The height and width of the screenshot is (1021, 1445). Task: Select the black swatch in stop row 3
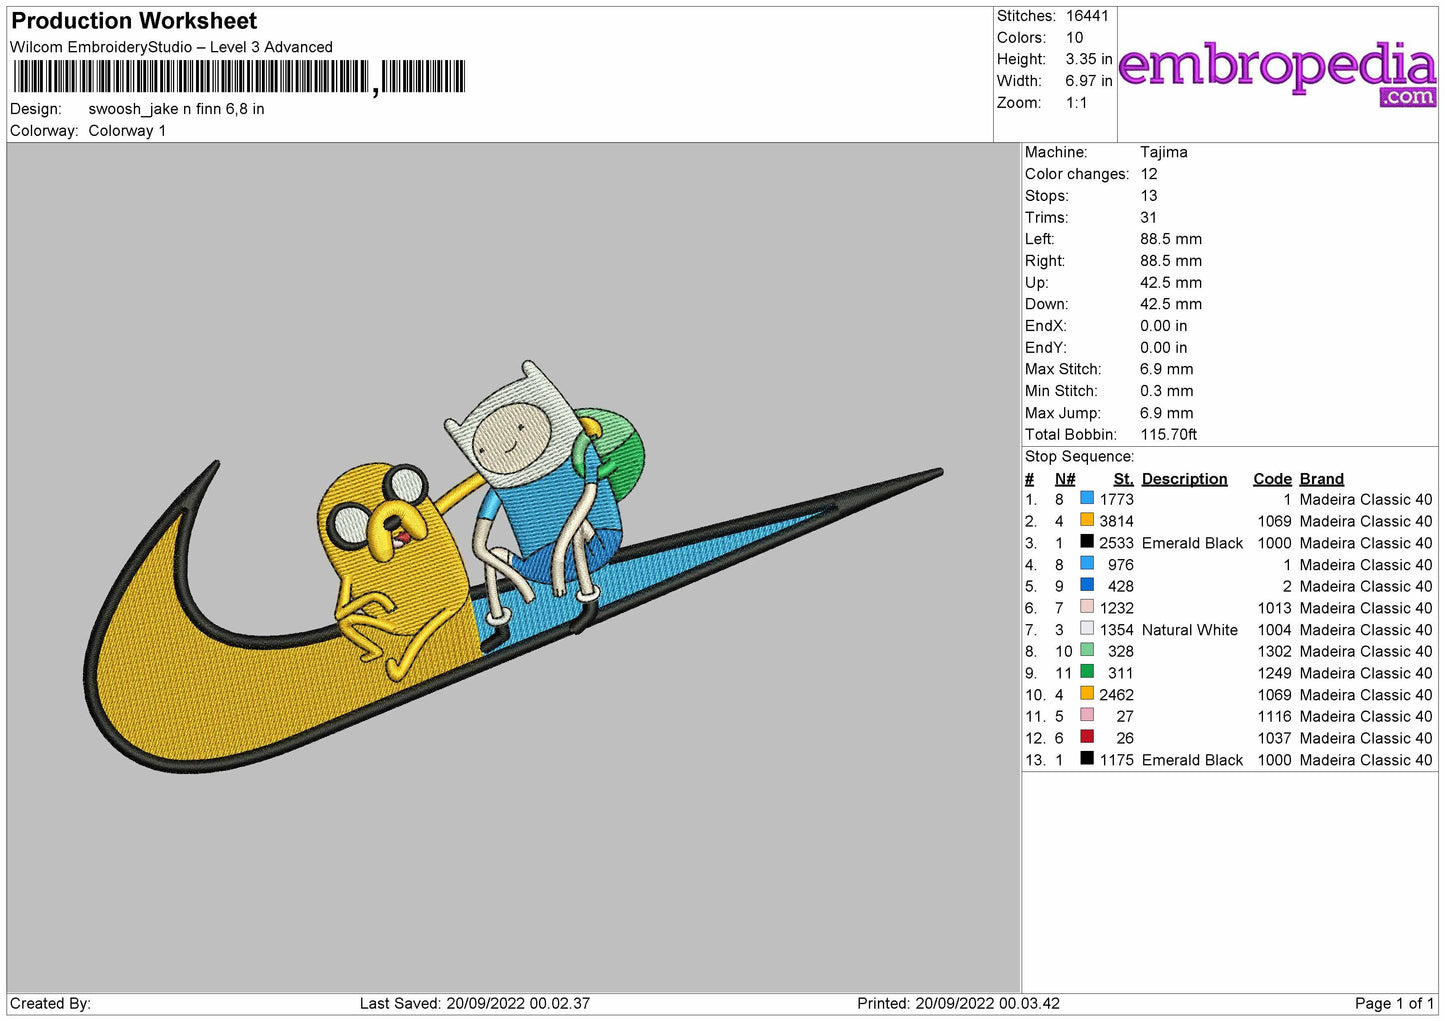[1087, 542]
